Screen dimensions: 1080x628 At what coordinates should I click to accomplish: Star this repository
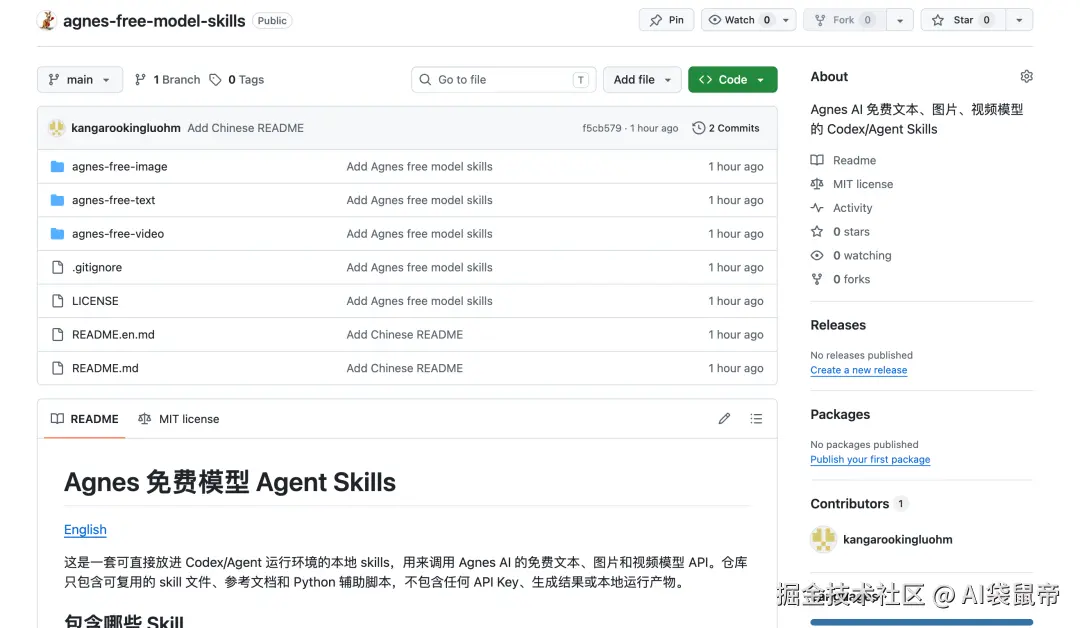[963, 20]
